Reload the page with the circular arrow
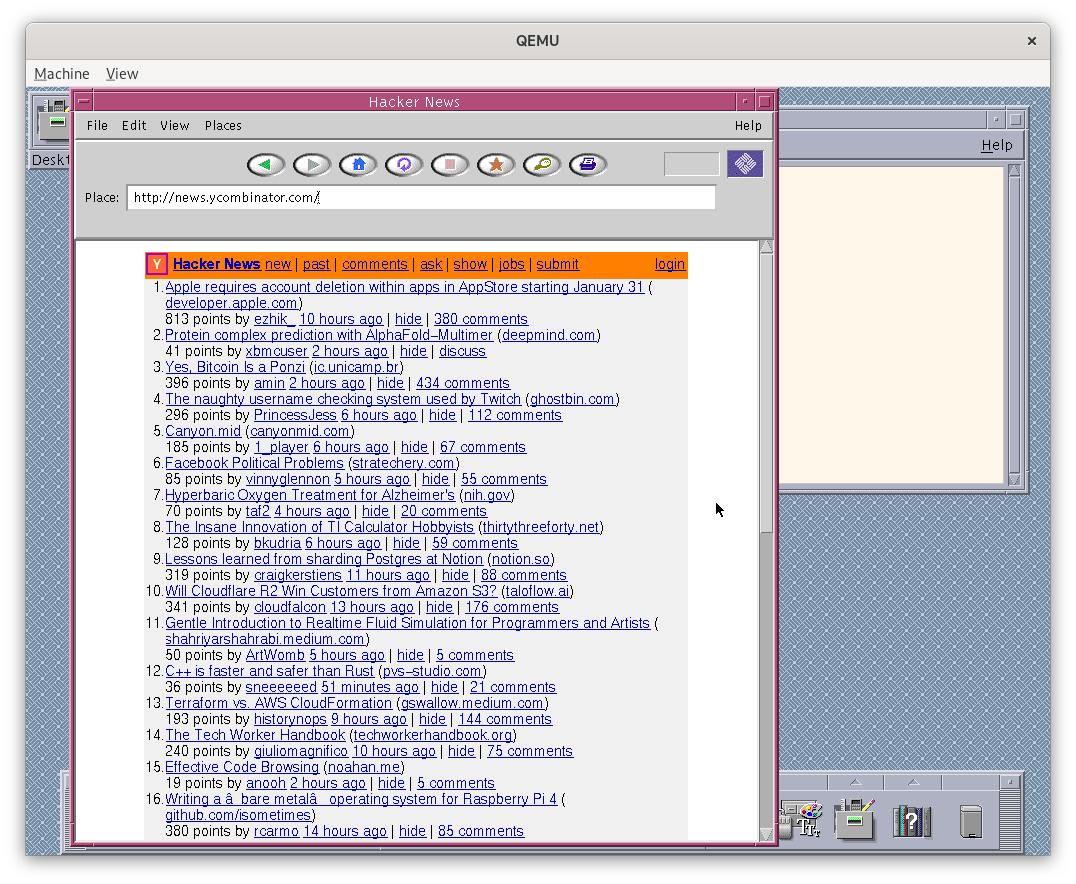 point(404,165)
